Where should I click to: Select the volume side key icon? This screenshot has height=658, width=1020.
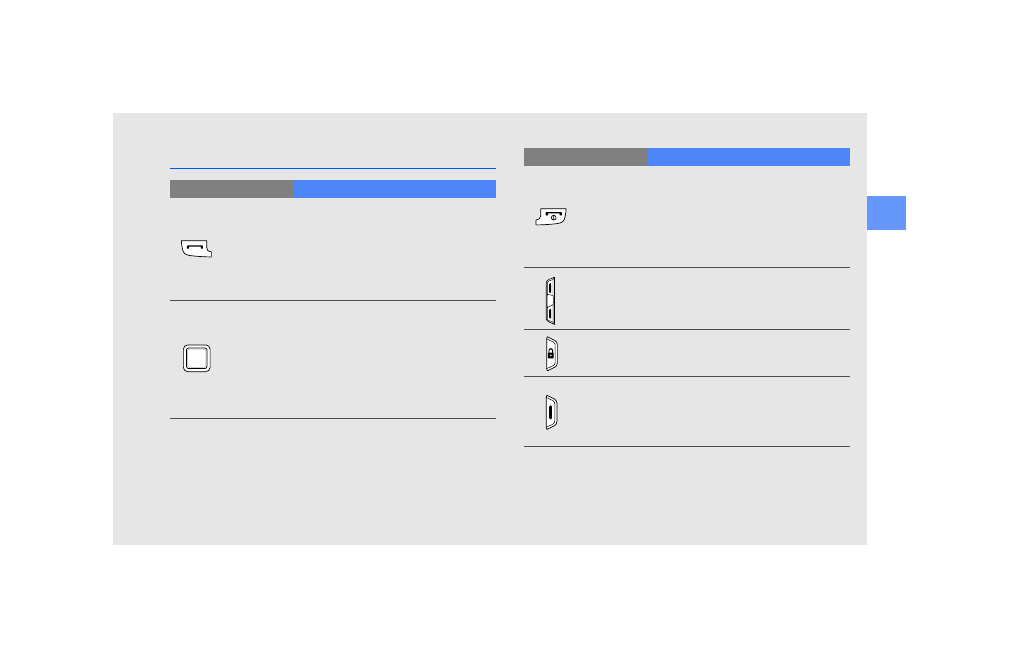pos(550,300)
